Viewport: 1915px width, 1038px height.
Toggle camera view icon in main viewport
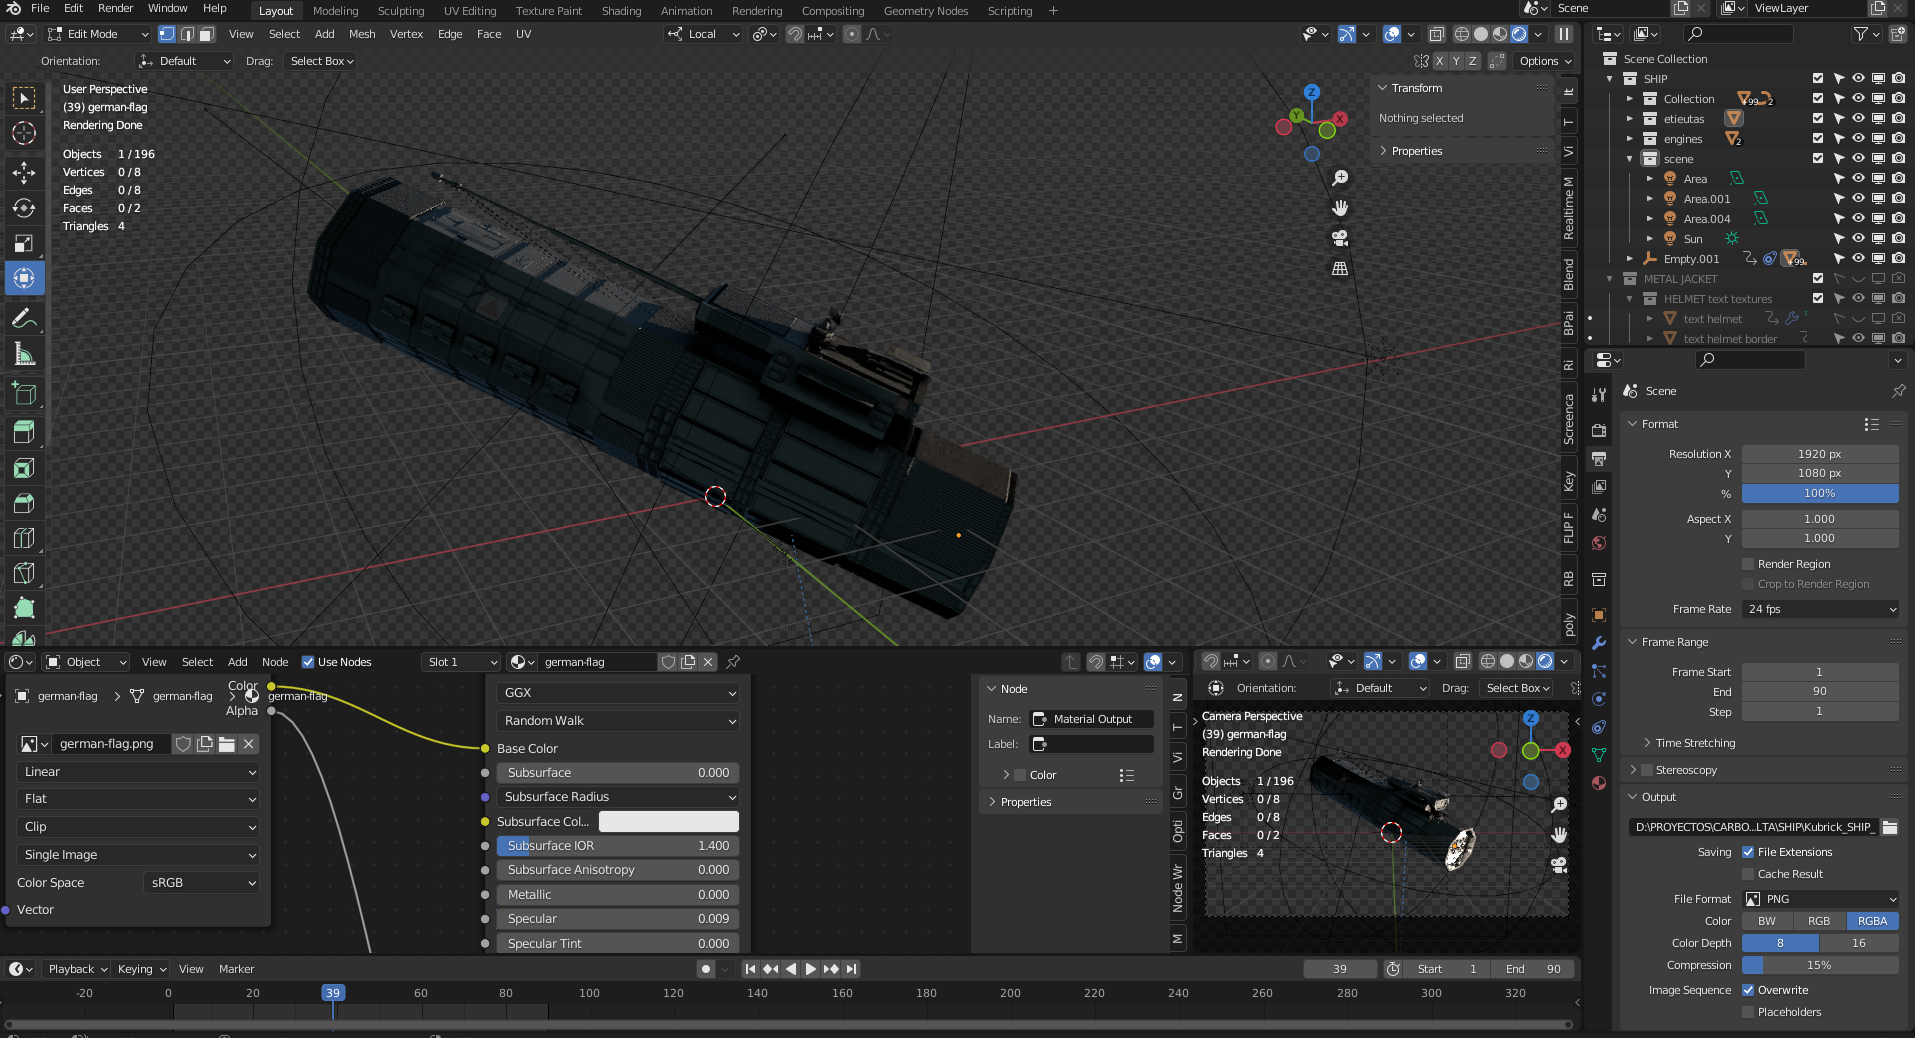tap(1340, 238)
